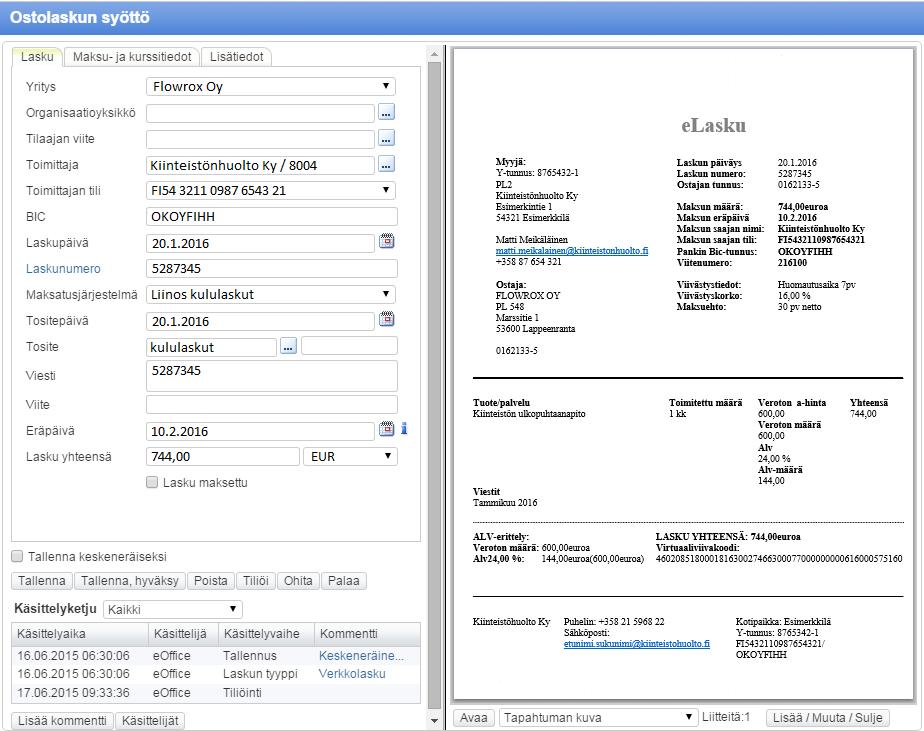
Task: Expand the Yritys dropdown showing Flowrox Oy
Action: (x=271, y=86)
